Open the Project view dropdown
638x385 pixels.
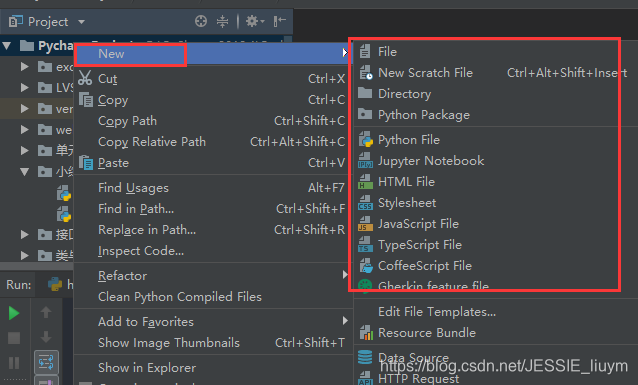[81, 22]
